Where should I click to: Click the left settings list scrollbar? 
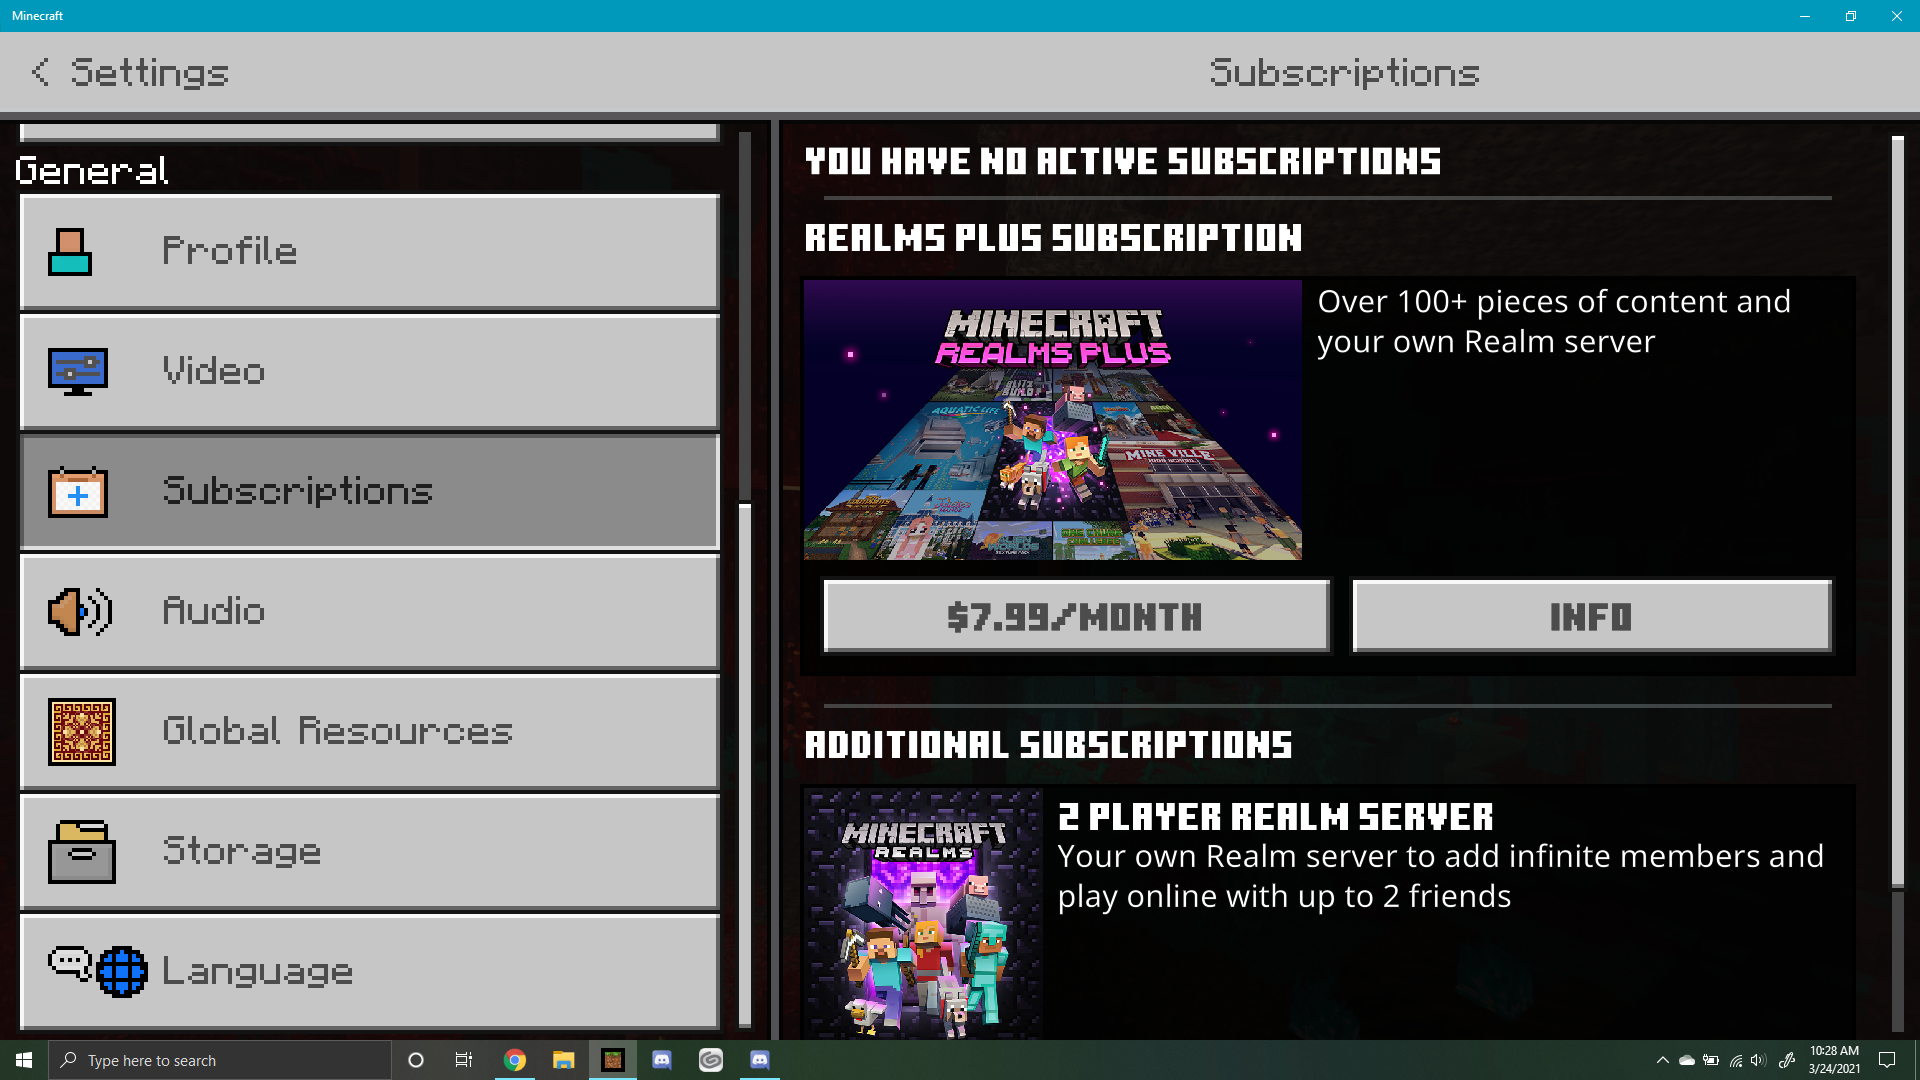pyautogui.click(x=745, y=764)
